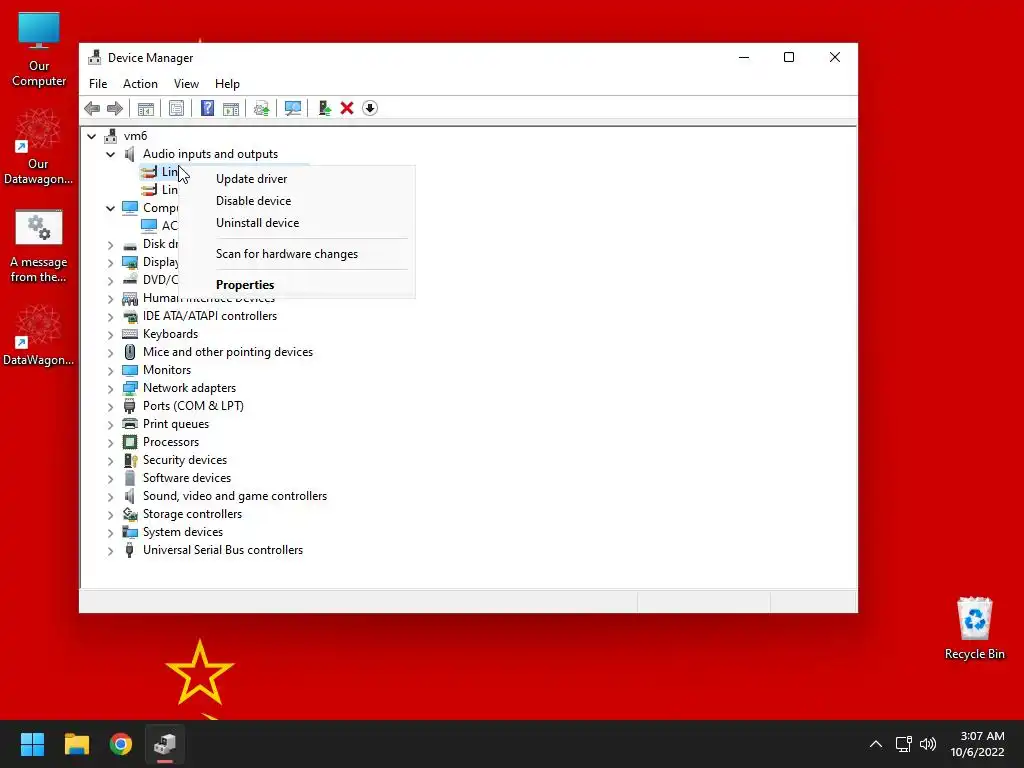Toggle the Show/Hide Console Tree toolbar icon
Viewport: 1024px width, 768px height.
click(x=146, y=108)
